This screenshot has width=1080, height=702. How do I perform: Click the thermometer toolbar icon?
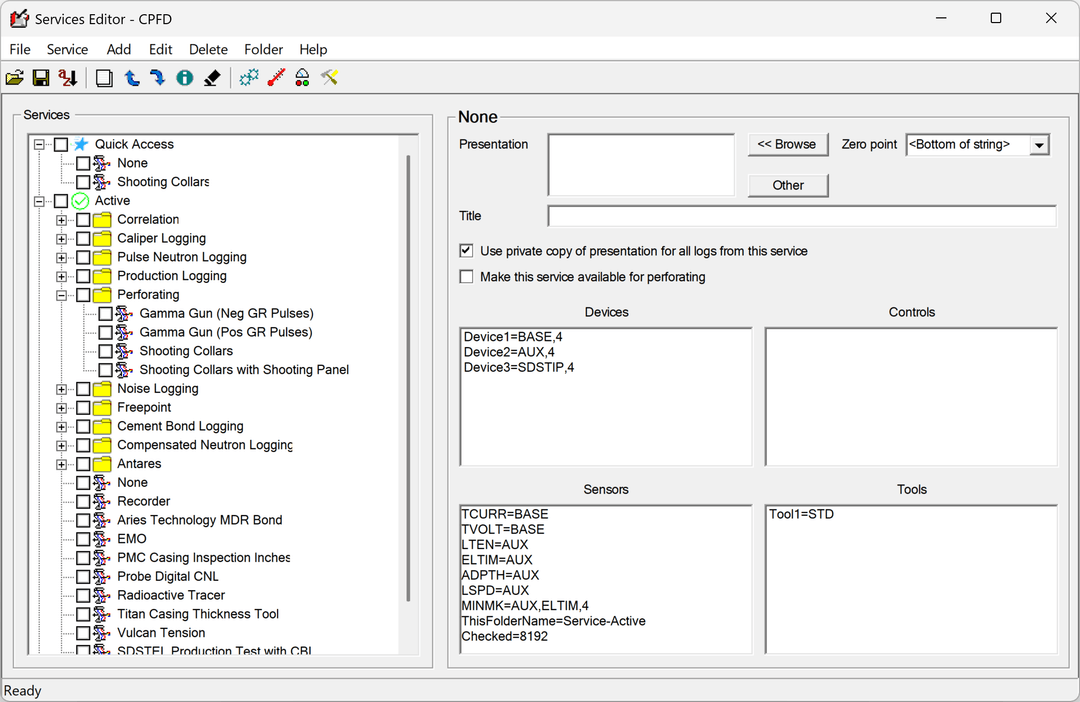[276, 77]
